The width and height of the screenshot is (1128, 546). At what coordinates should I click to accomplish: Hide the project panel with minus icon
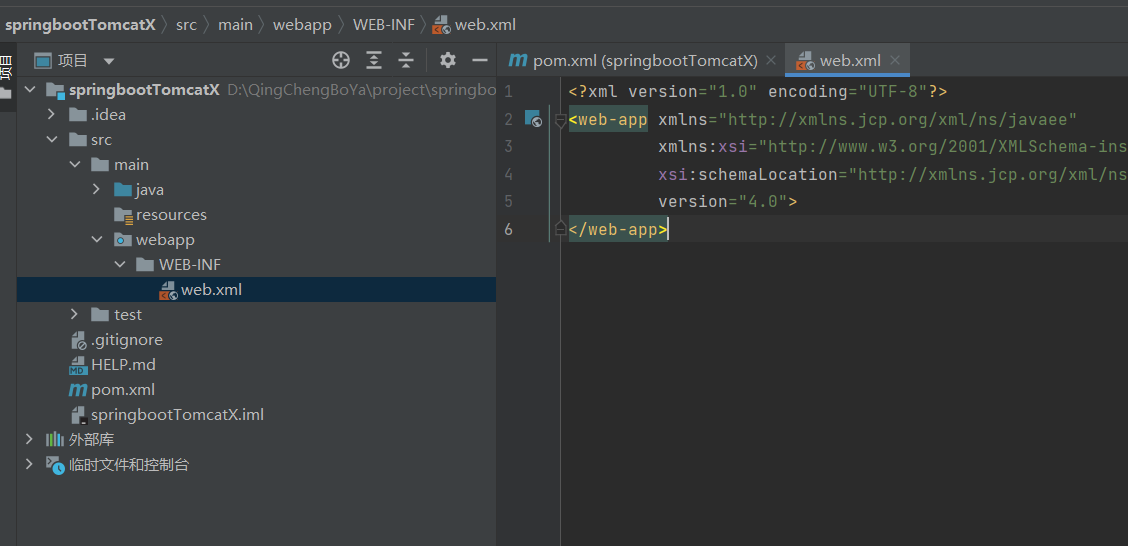click(480, 60)
